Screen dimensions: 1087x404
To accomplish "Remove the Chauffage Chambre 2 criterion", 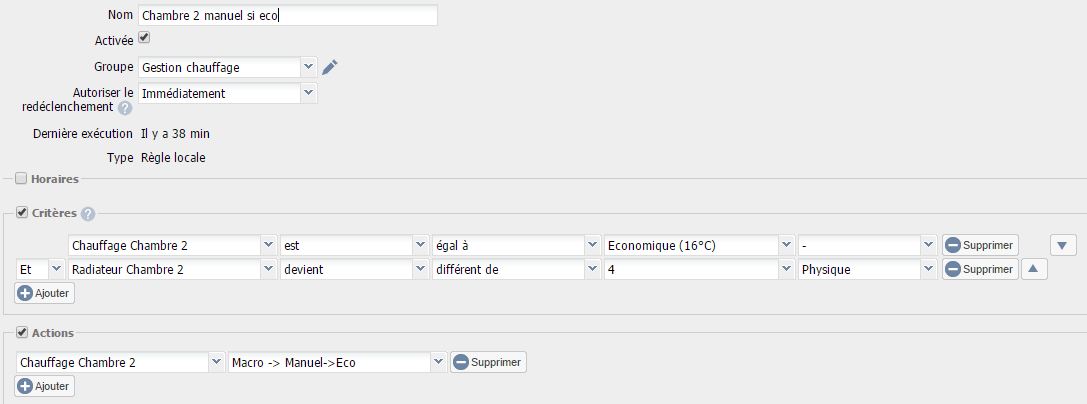I will pyautogui.click(x=980, y=245).
